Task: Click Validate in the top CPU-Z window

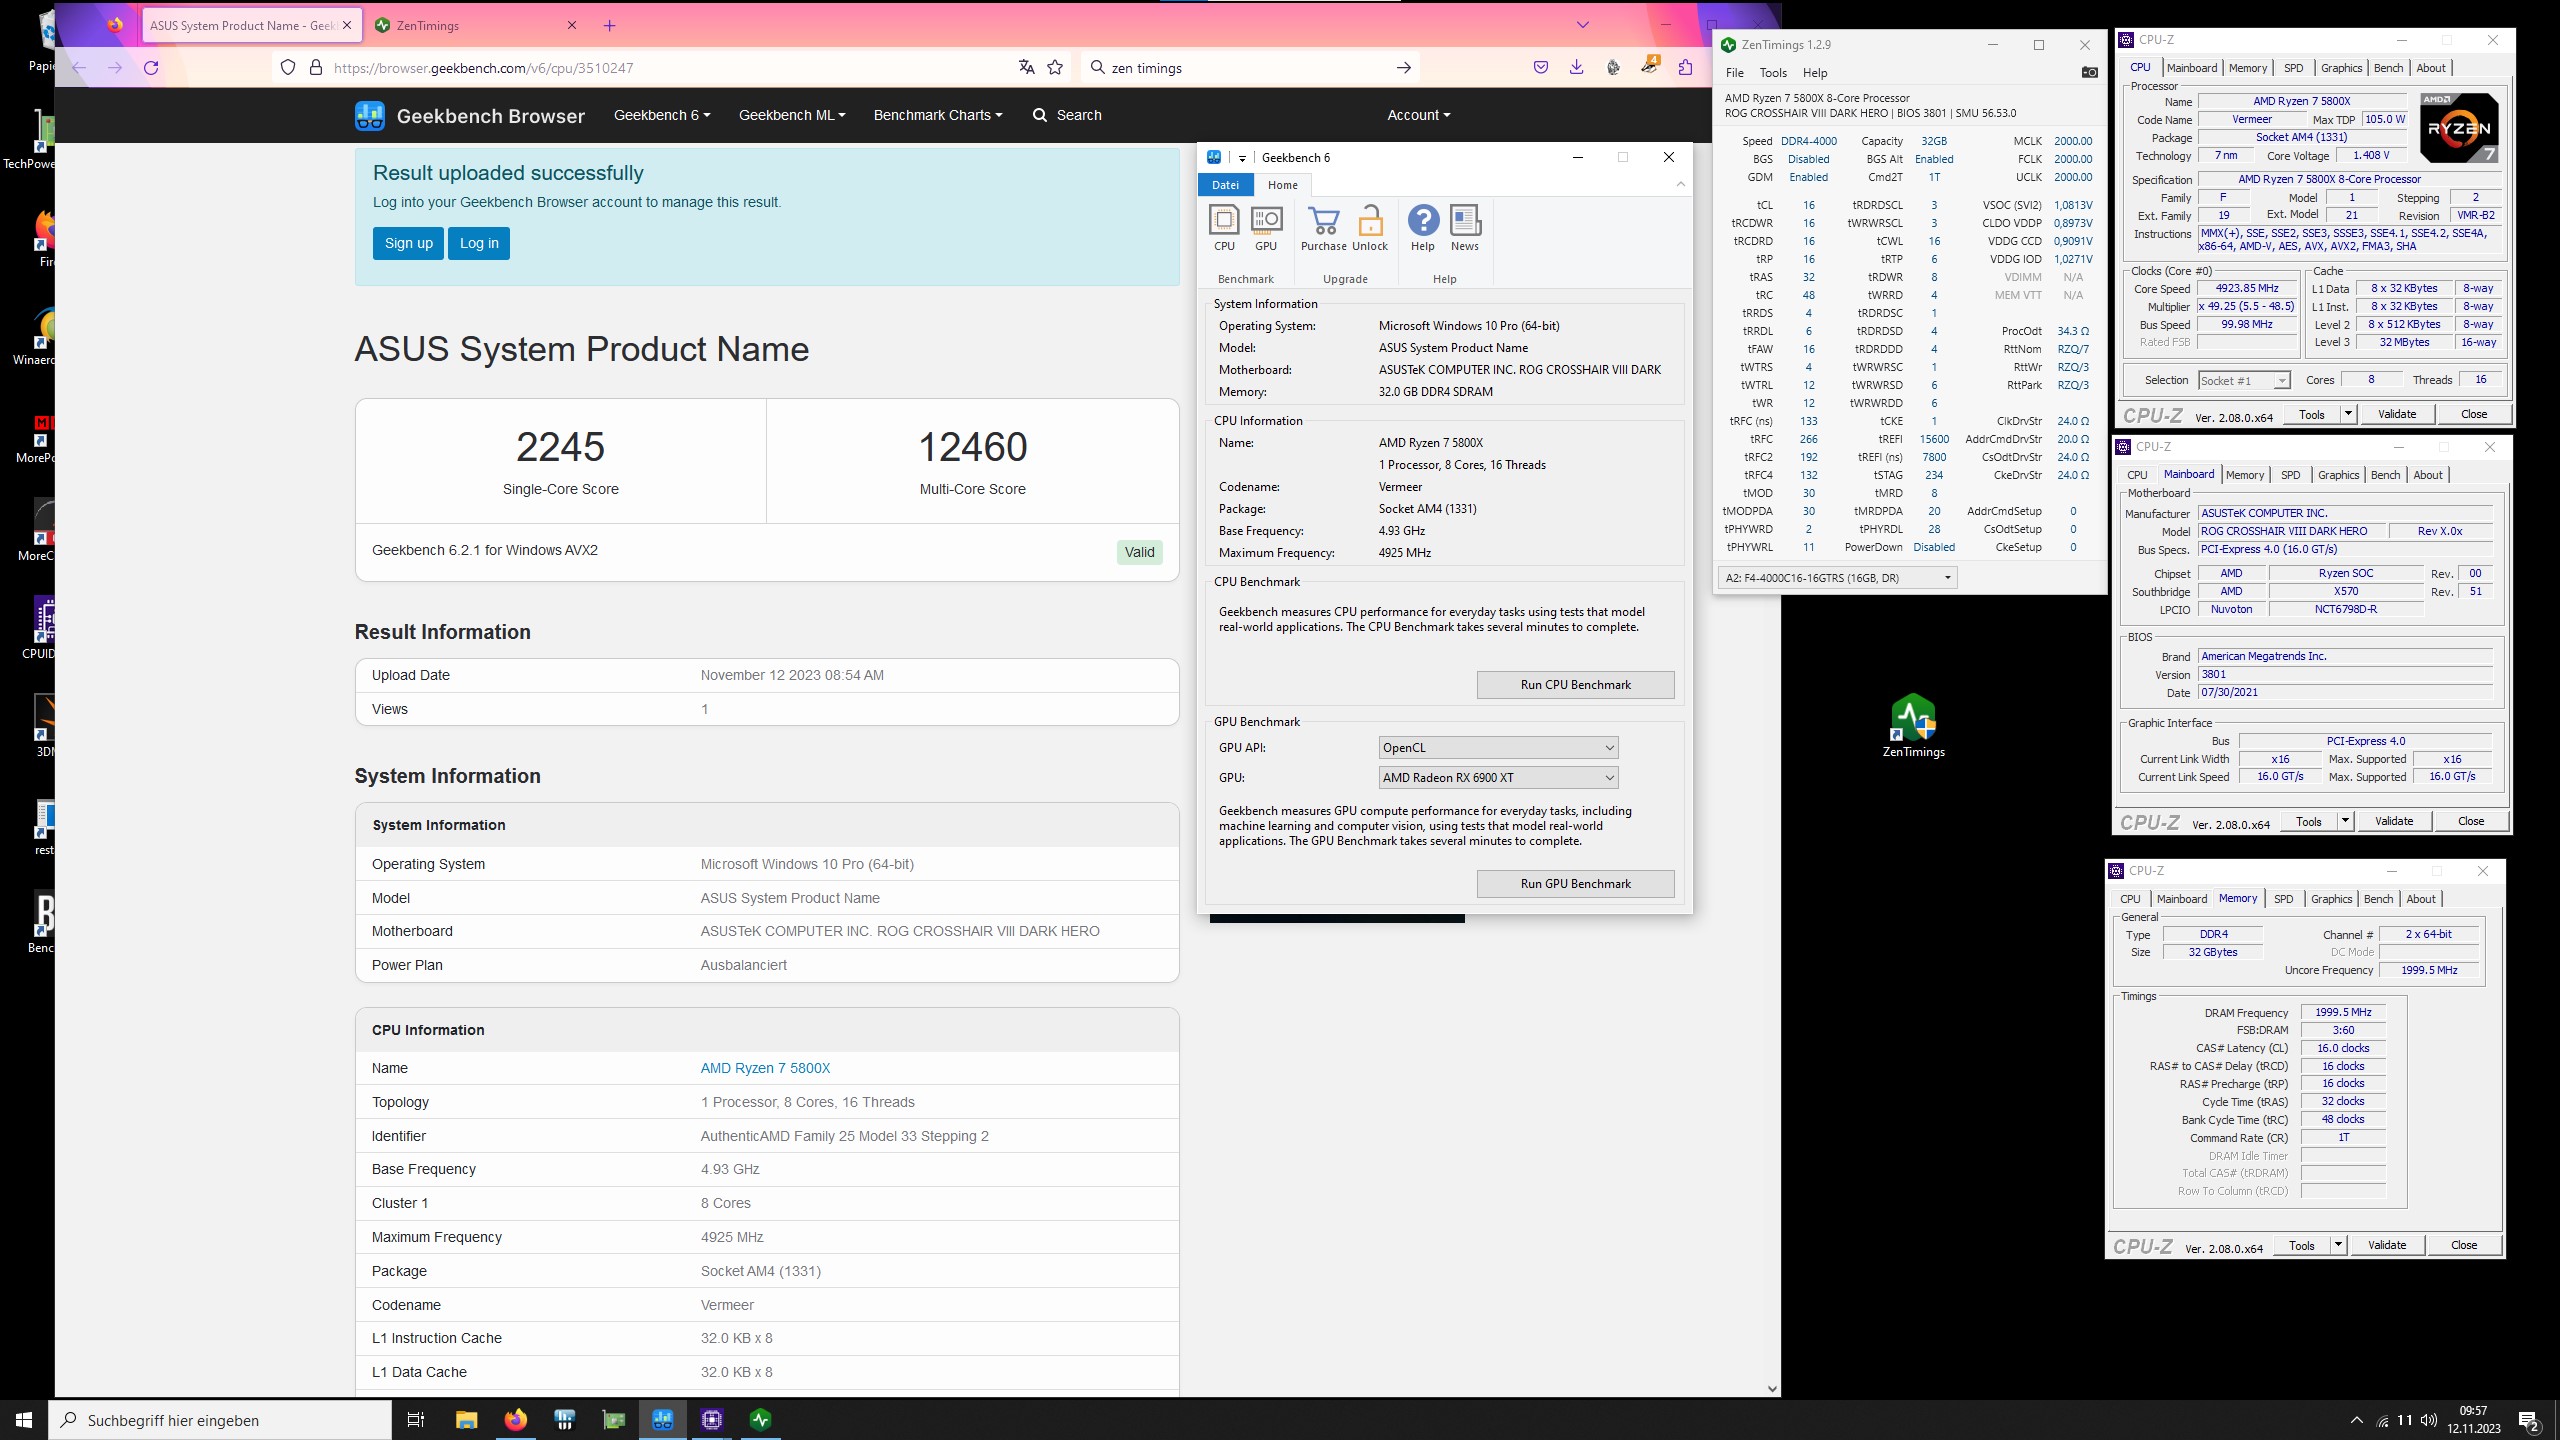Action: [2396, 414]
